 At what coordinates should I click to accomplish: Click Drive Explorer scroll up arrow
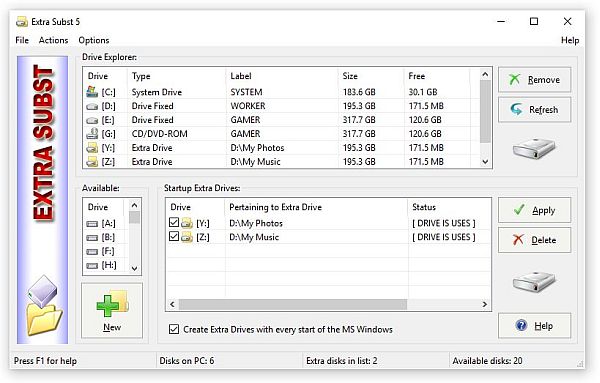click(x=485, y=74)
